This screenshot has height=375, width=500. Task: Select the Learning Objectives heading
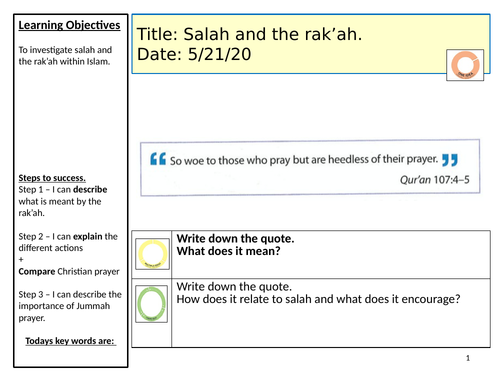[x=69, y=25]
